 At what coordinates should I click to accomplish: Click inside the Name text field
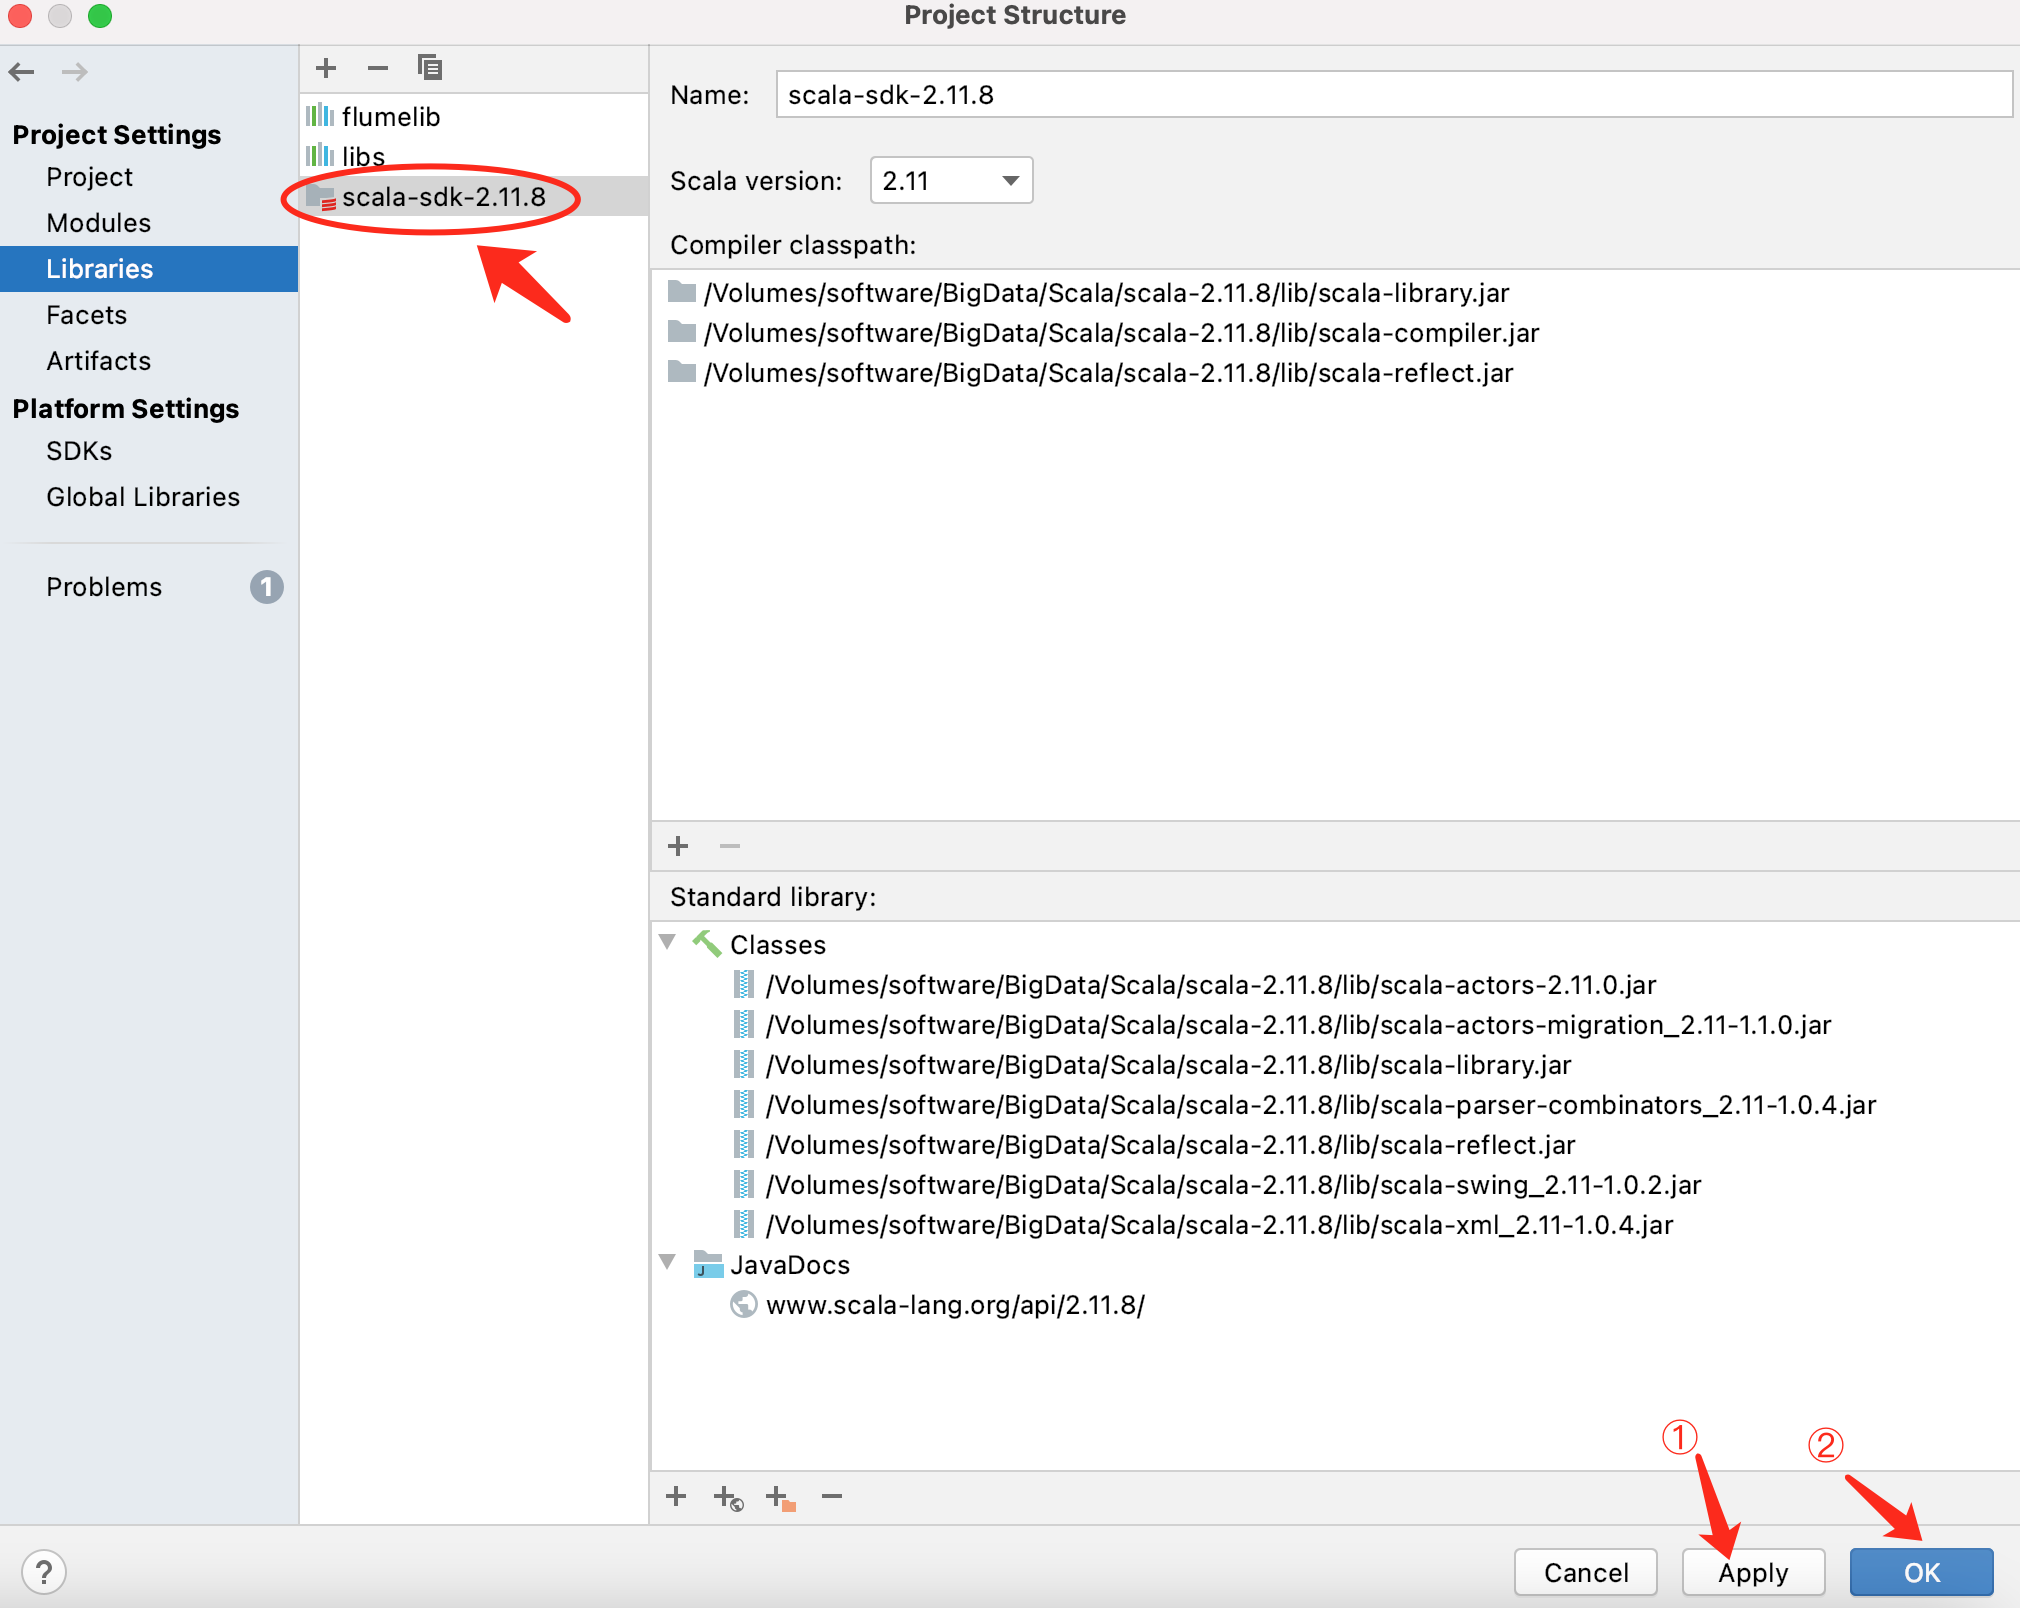coord(1392,95)
